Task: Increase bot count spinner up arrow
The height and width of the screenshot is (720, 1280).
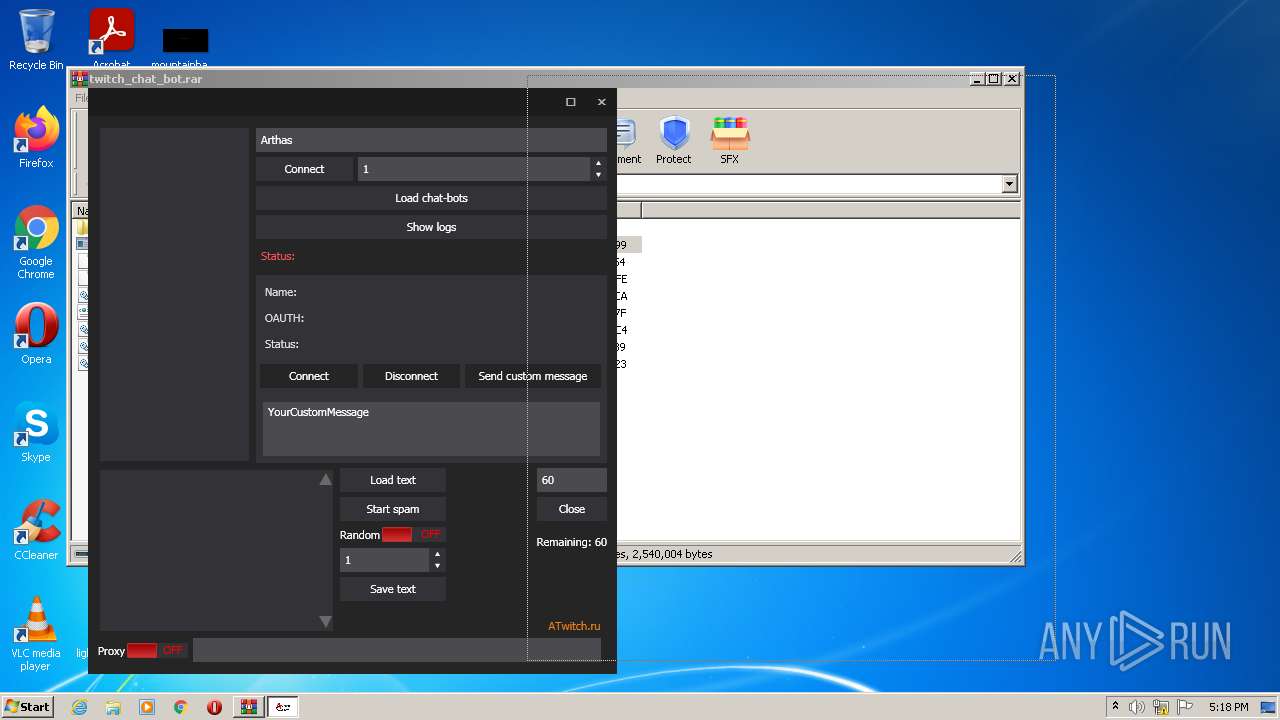Action: click(599, 163)
